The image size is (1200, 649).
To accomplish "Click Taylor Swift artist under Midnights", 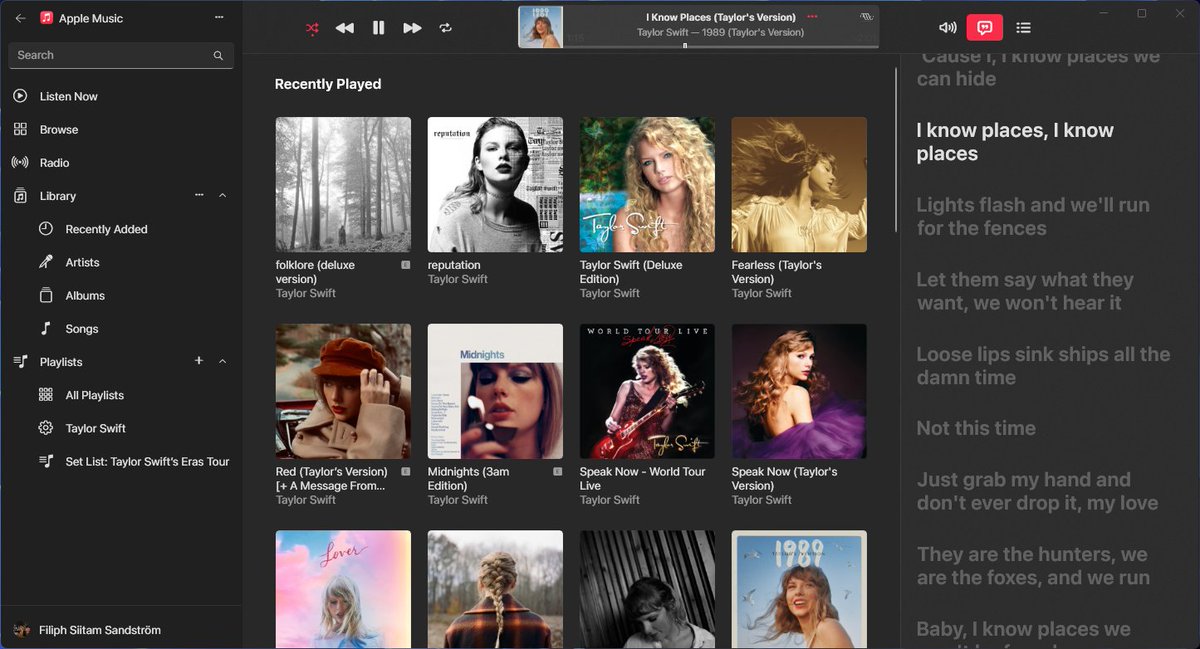I will (458, 500).
